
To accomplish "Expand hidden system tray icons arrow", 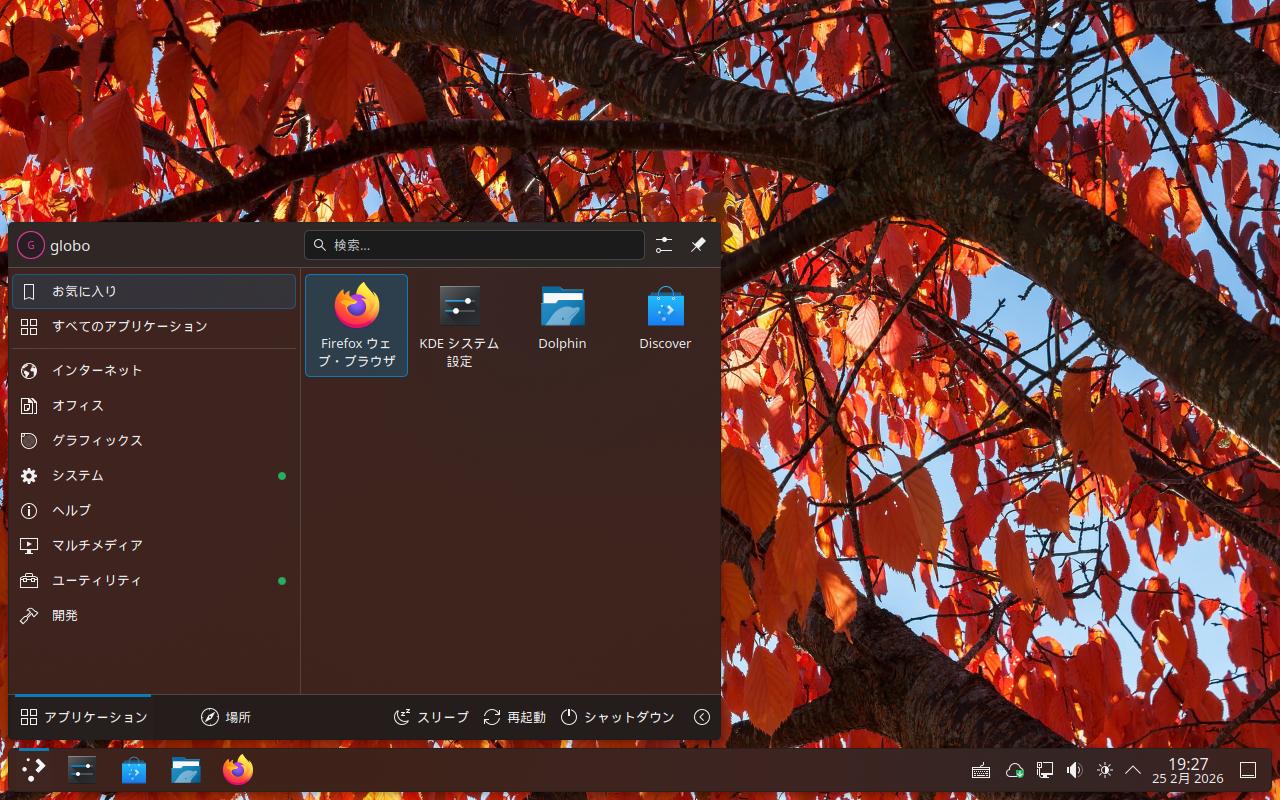I will tap(1133, 770).
